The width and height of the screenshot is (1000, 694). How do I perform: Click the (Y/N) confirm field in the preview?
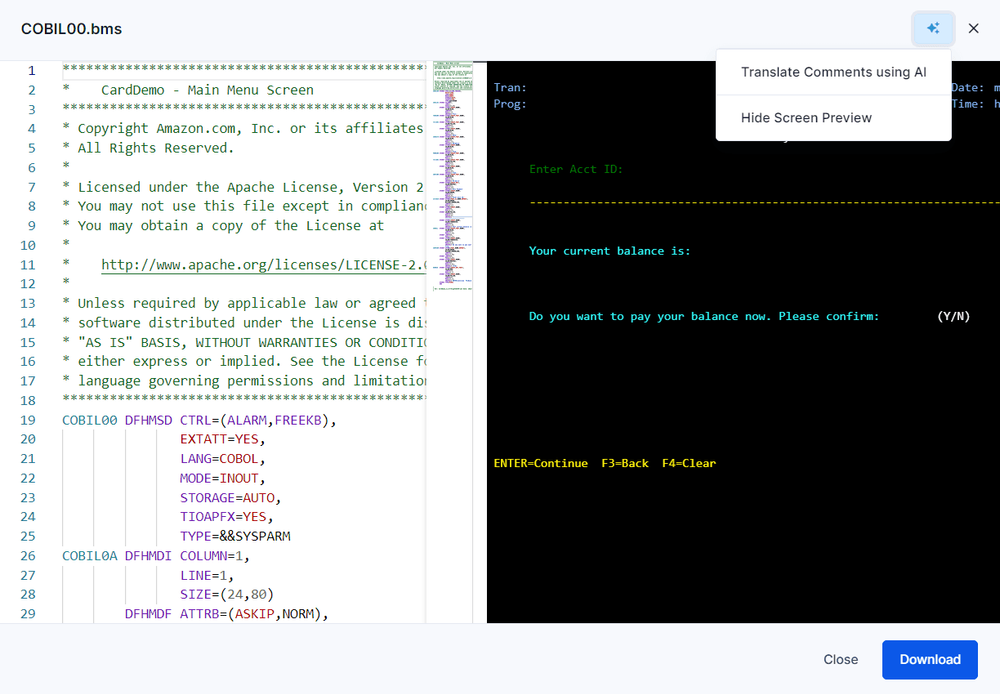tap(950, 316)
